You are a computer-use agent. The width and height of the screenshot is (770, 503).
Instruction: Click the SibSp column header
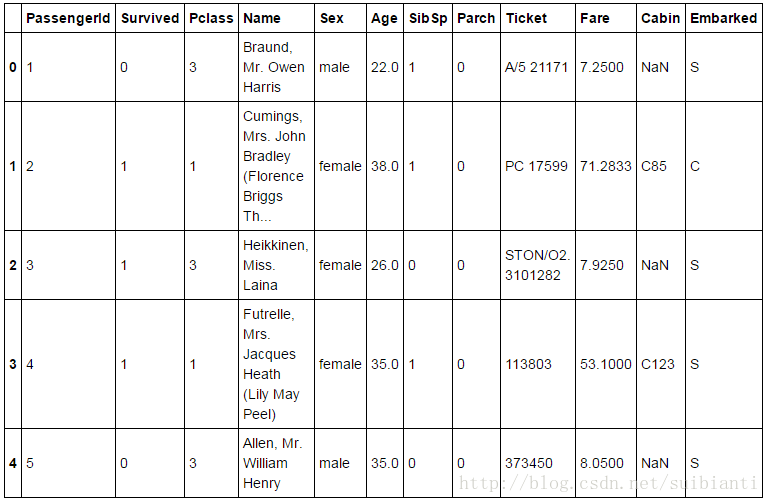pos(428,18)
